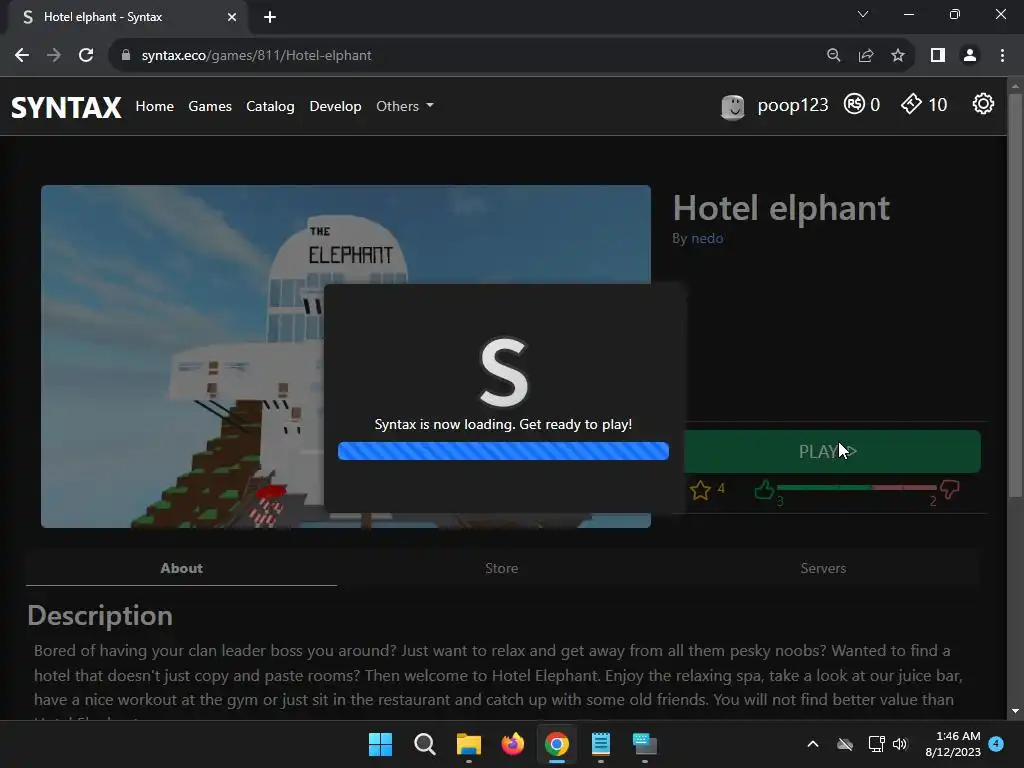Favorite the game with the star icon
This screenshot has height=768, width=1024.
pos(700,490)
